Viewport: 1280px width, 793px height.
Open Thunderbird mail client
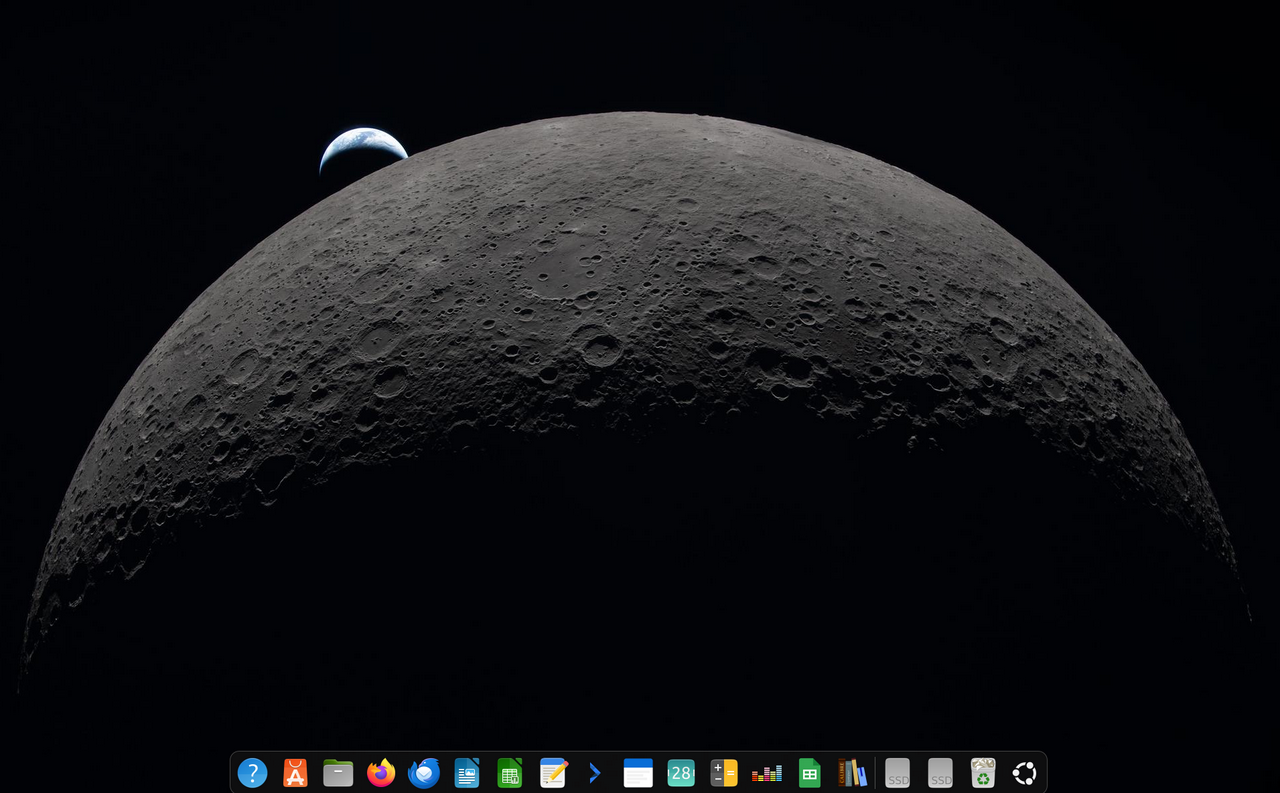(424, 773)
